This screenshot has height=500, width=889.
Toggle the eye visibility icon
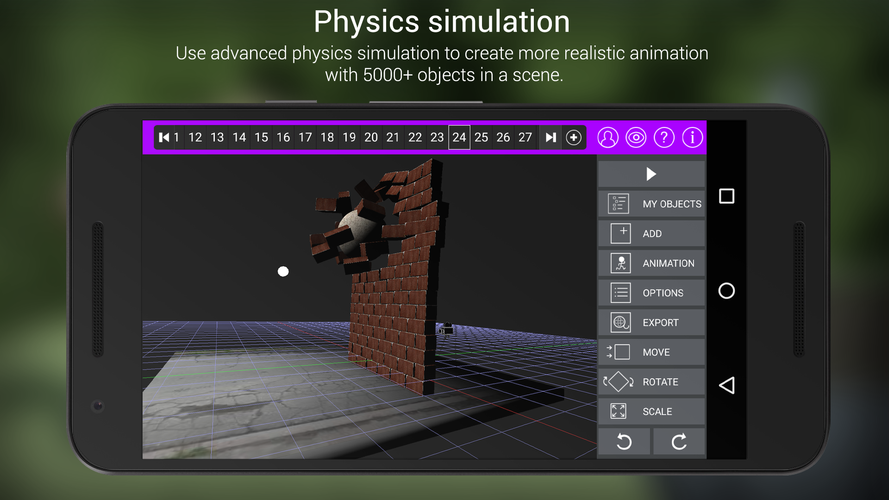click(636, 137)
